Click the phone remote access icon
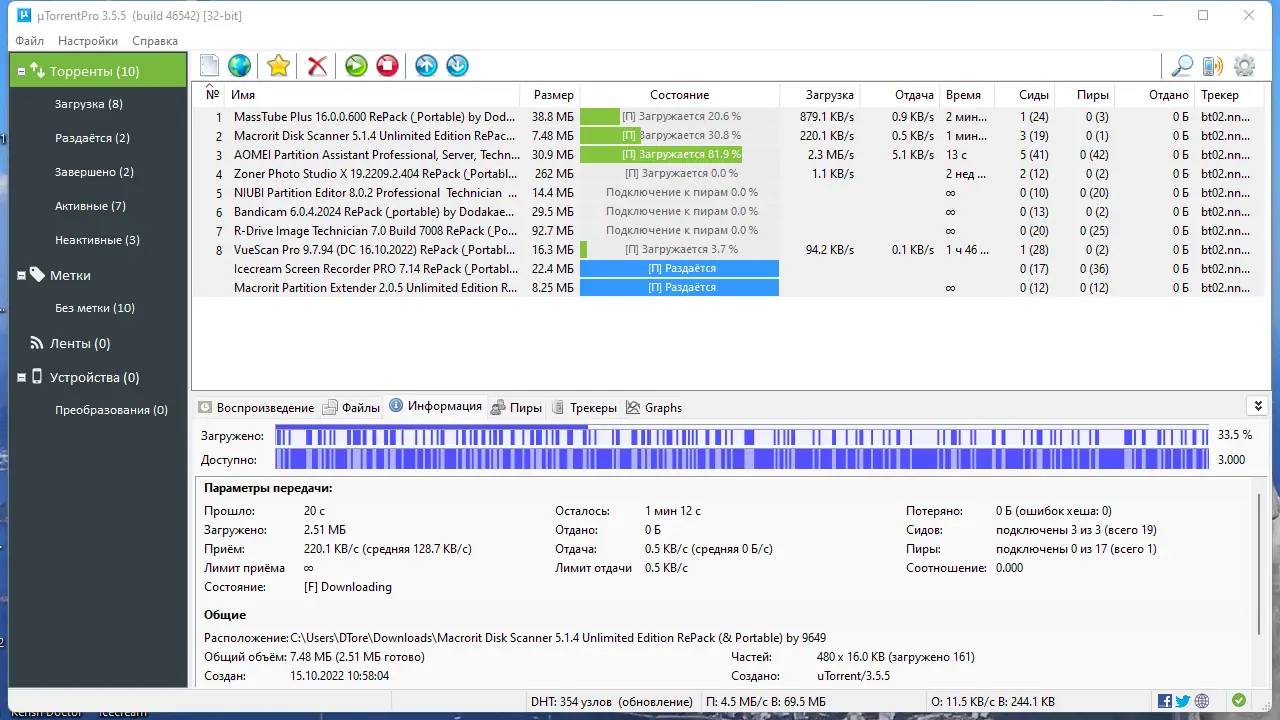Viewport: 1280px width, 720px height. click(x=1212, y=66)
